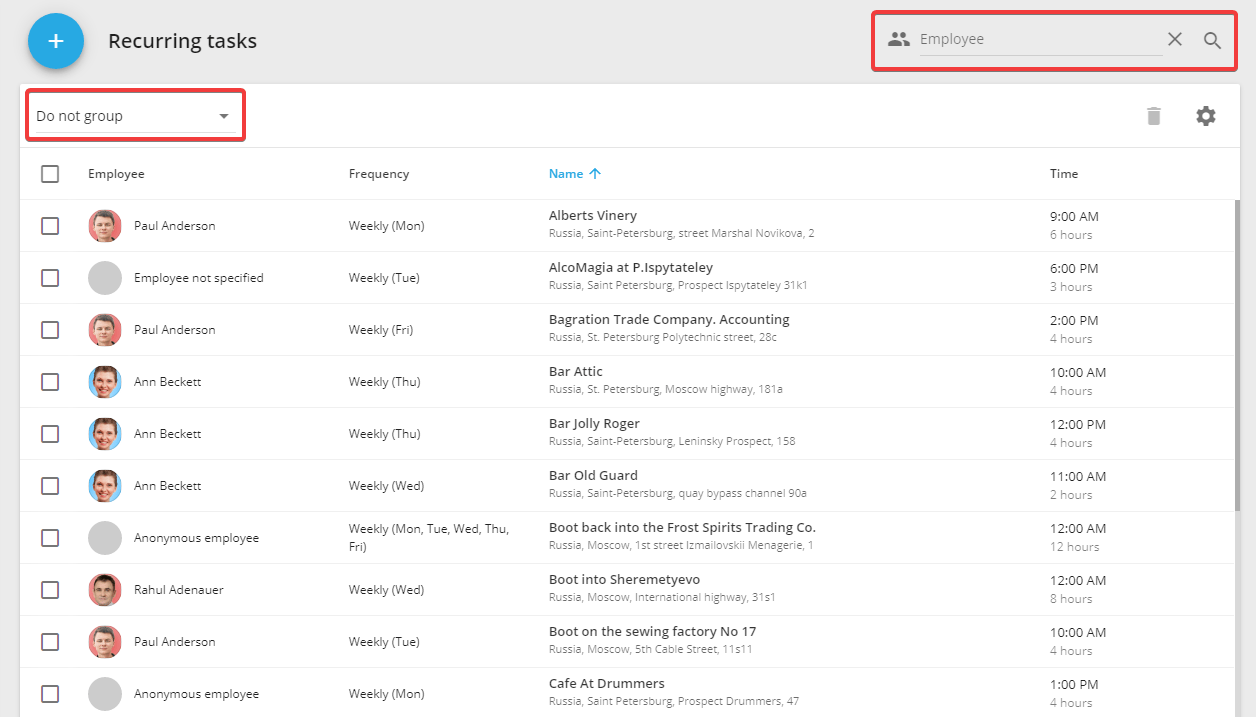
Task: Click the people icon beside Employee field
Action: [x=899, y=39]
